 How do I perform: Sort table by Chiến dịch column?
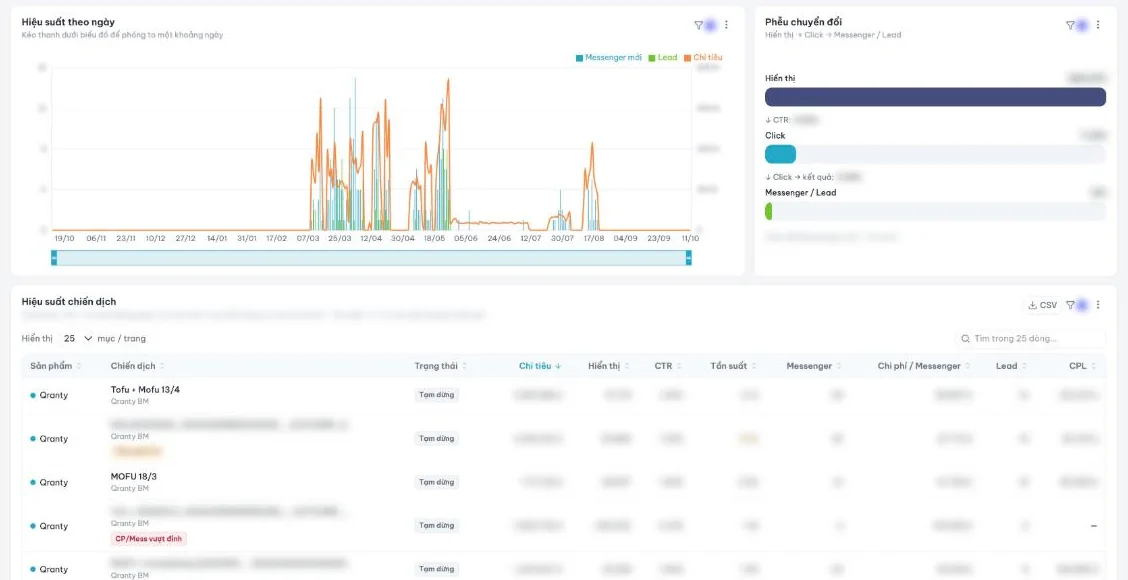[x=137, y=366]
